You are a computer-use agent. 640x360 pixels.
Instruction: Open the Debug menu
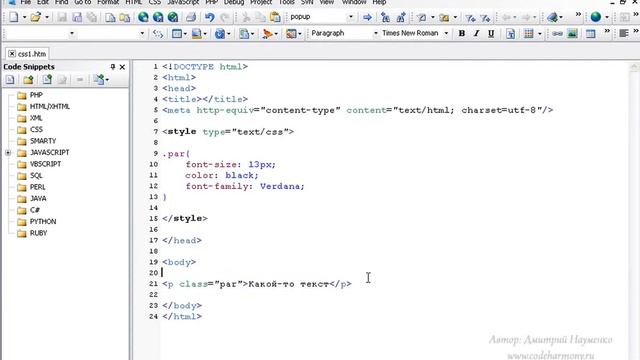(x=234, y=2)
